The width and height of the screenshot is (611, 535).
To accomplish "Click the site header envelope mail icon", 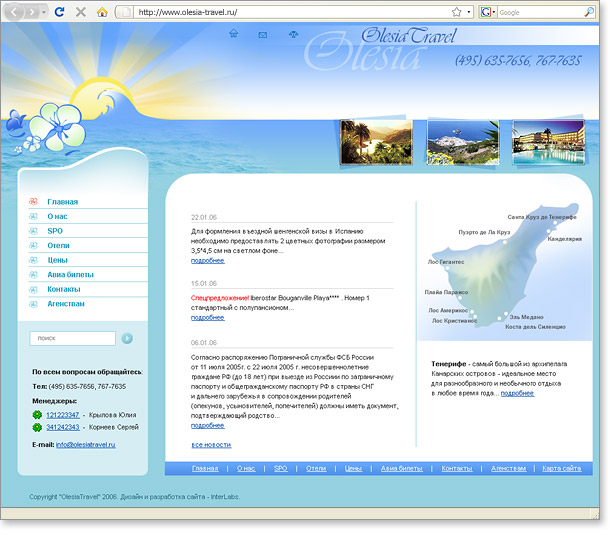I will pyautogui.click(x=263, y=35).
